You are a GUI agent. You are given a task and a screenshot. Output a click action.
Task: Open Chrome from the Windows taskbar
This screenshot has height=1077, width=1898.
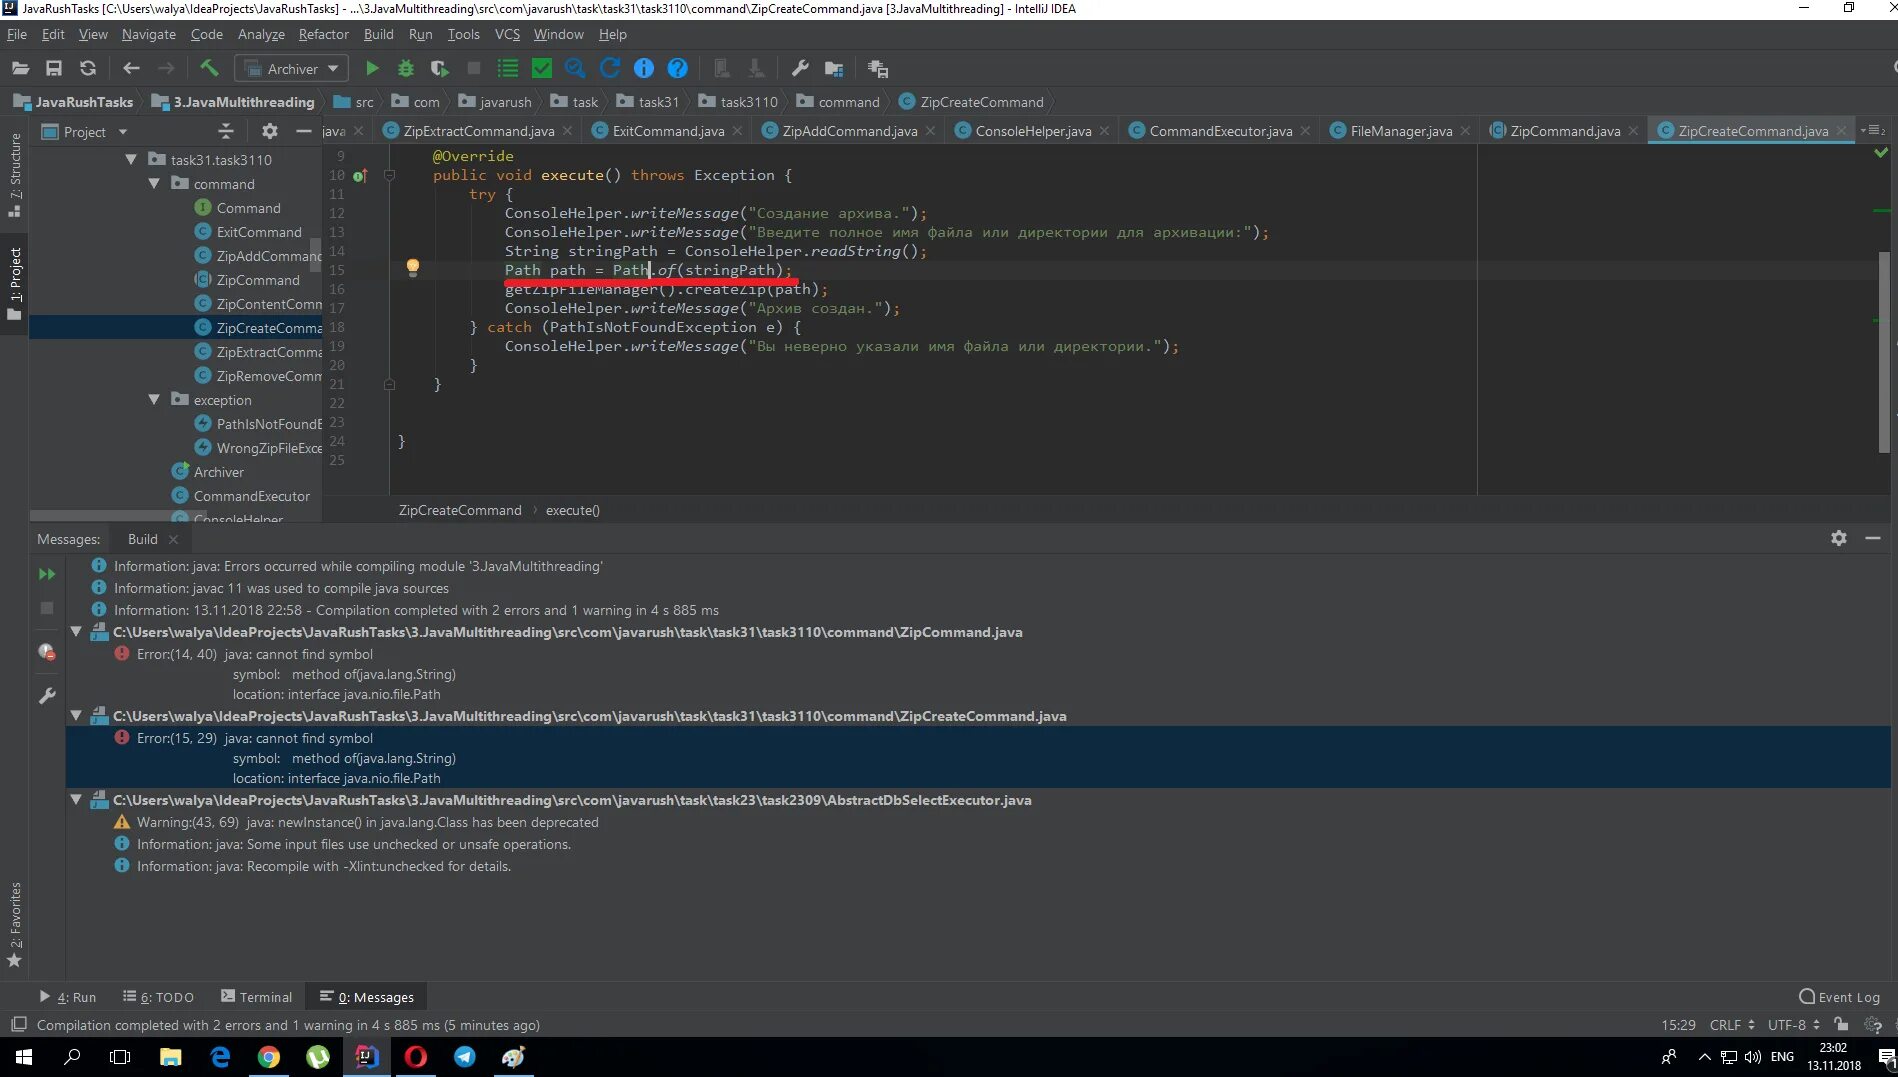(269, 1056)
